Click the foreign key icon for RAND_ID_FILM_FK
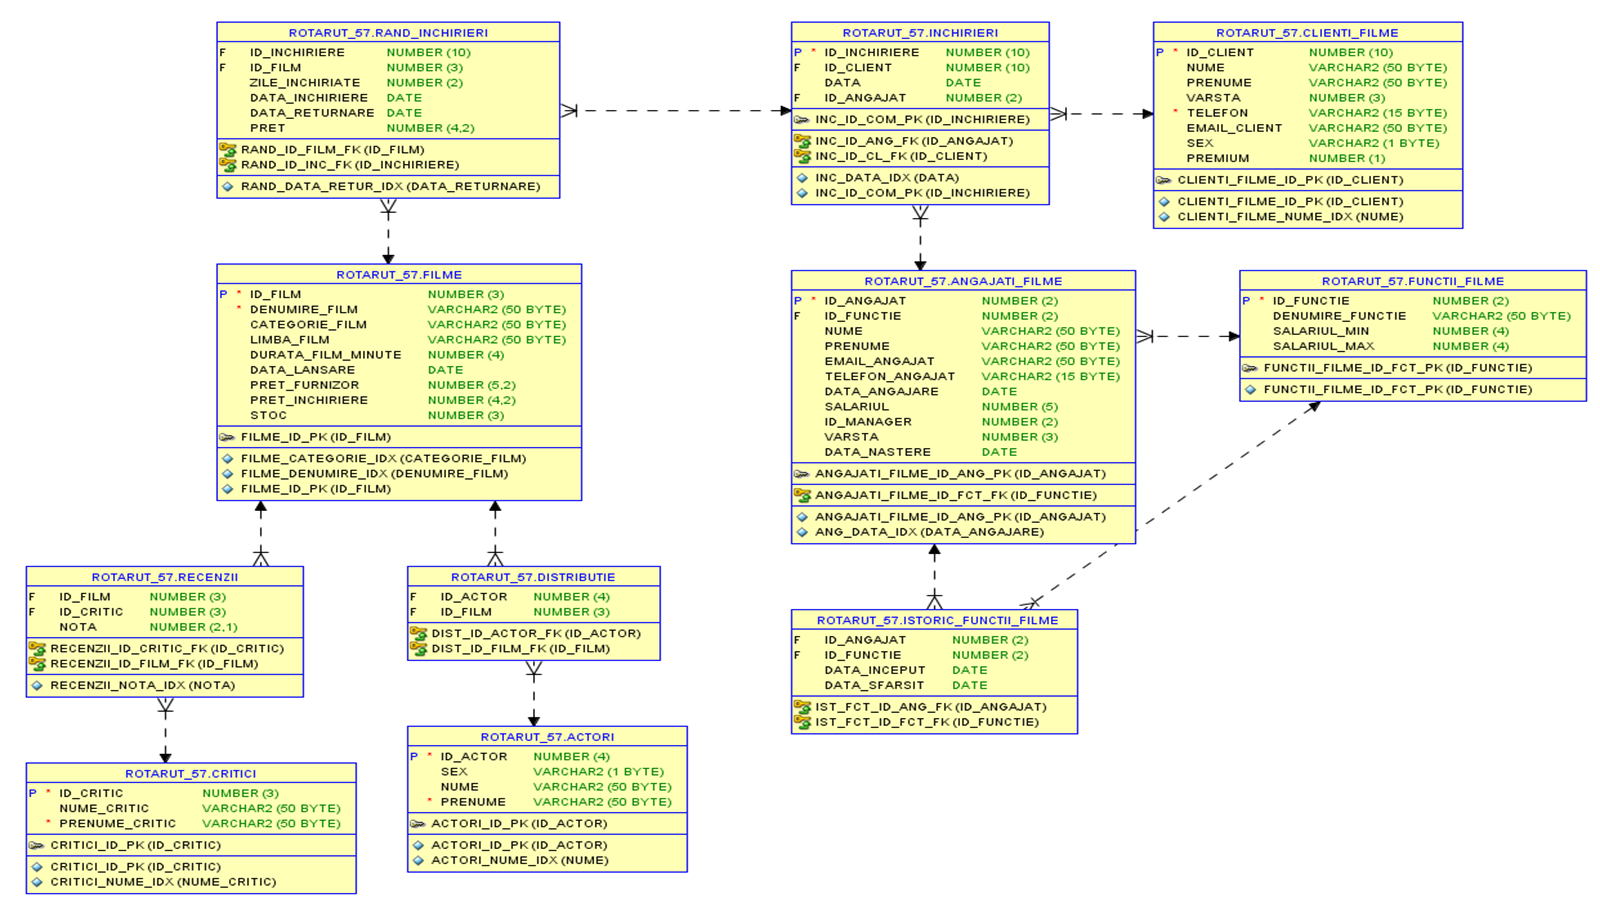1600x905 pixels. pos(227,148)
